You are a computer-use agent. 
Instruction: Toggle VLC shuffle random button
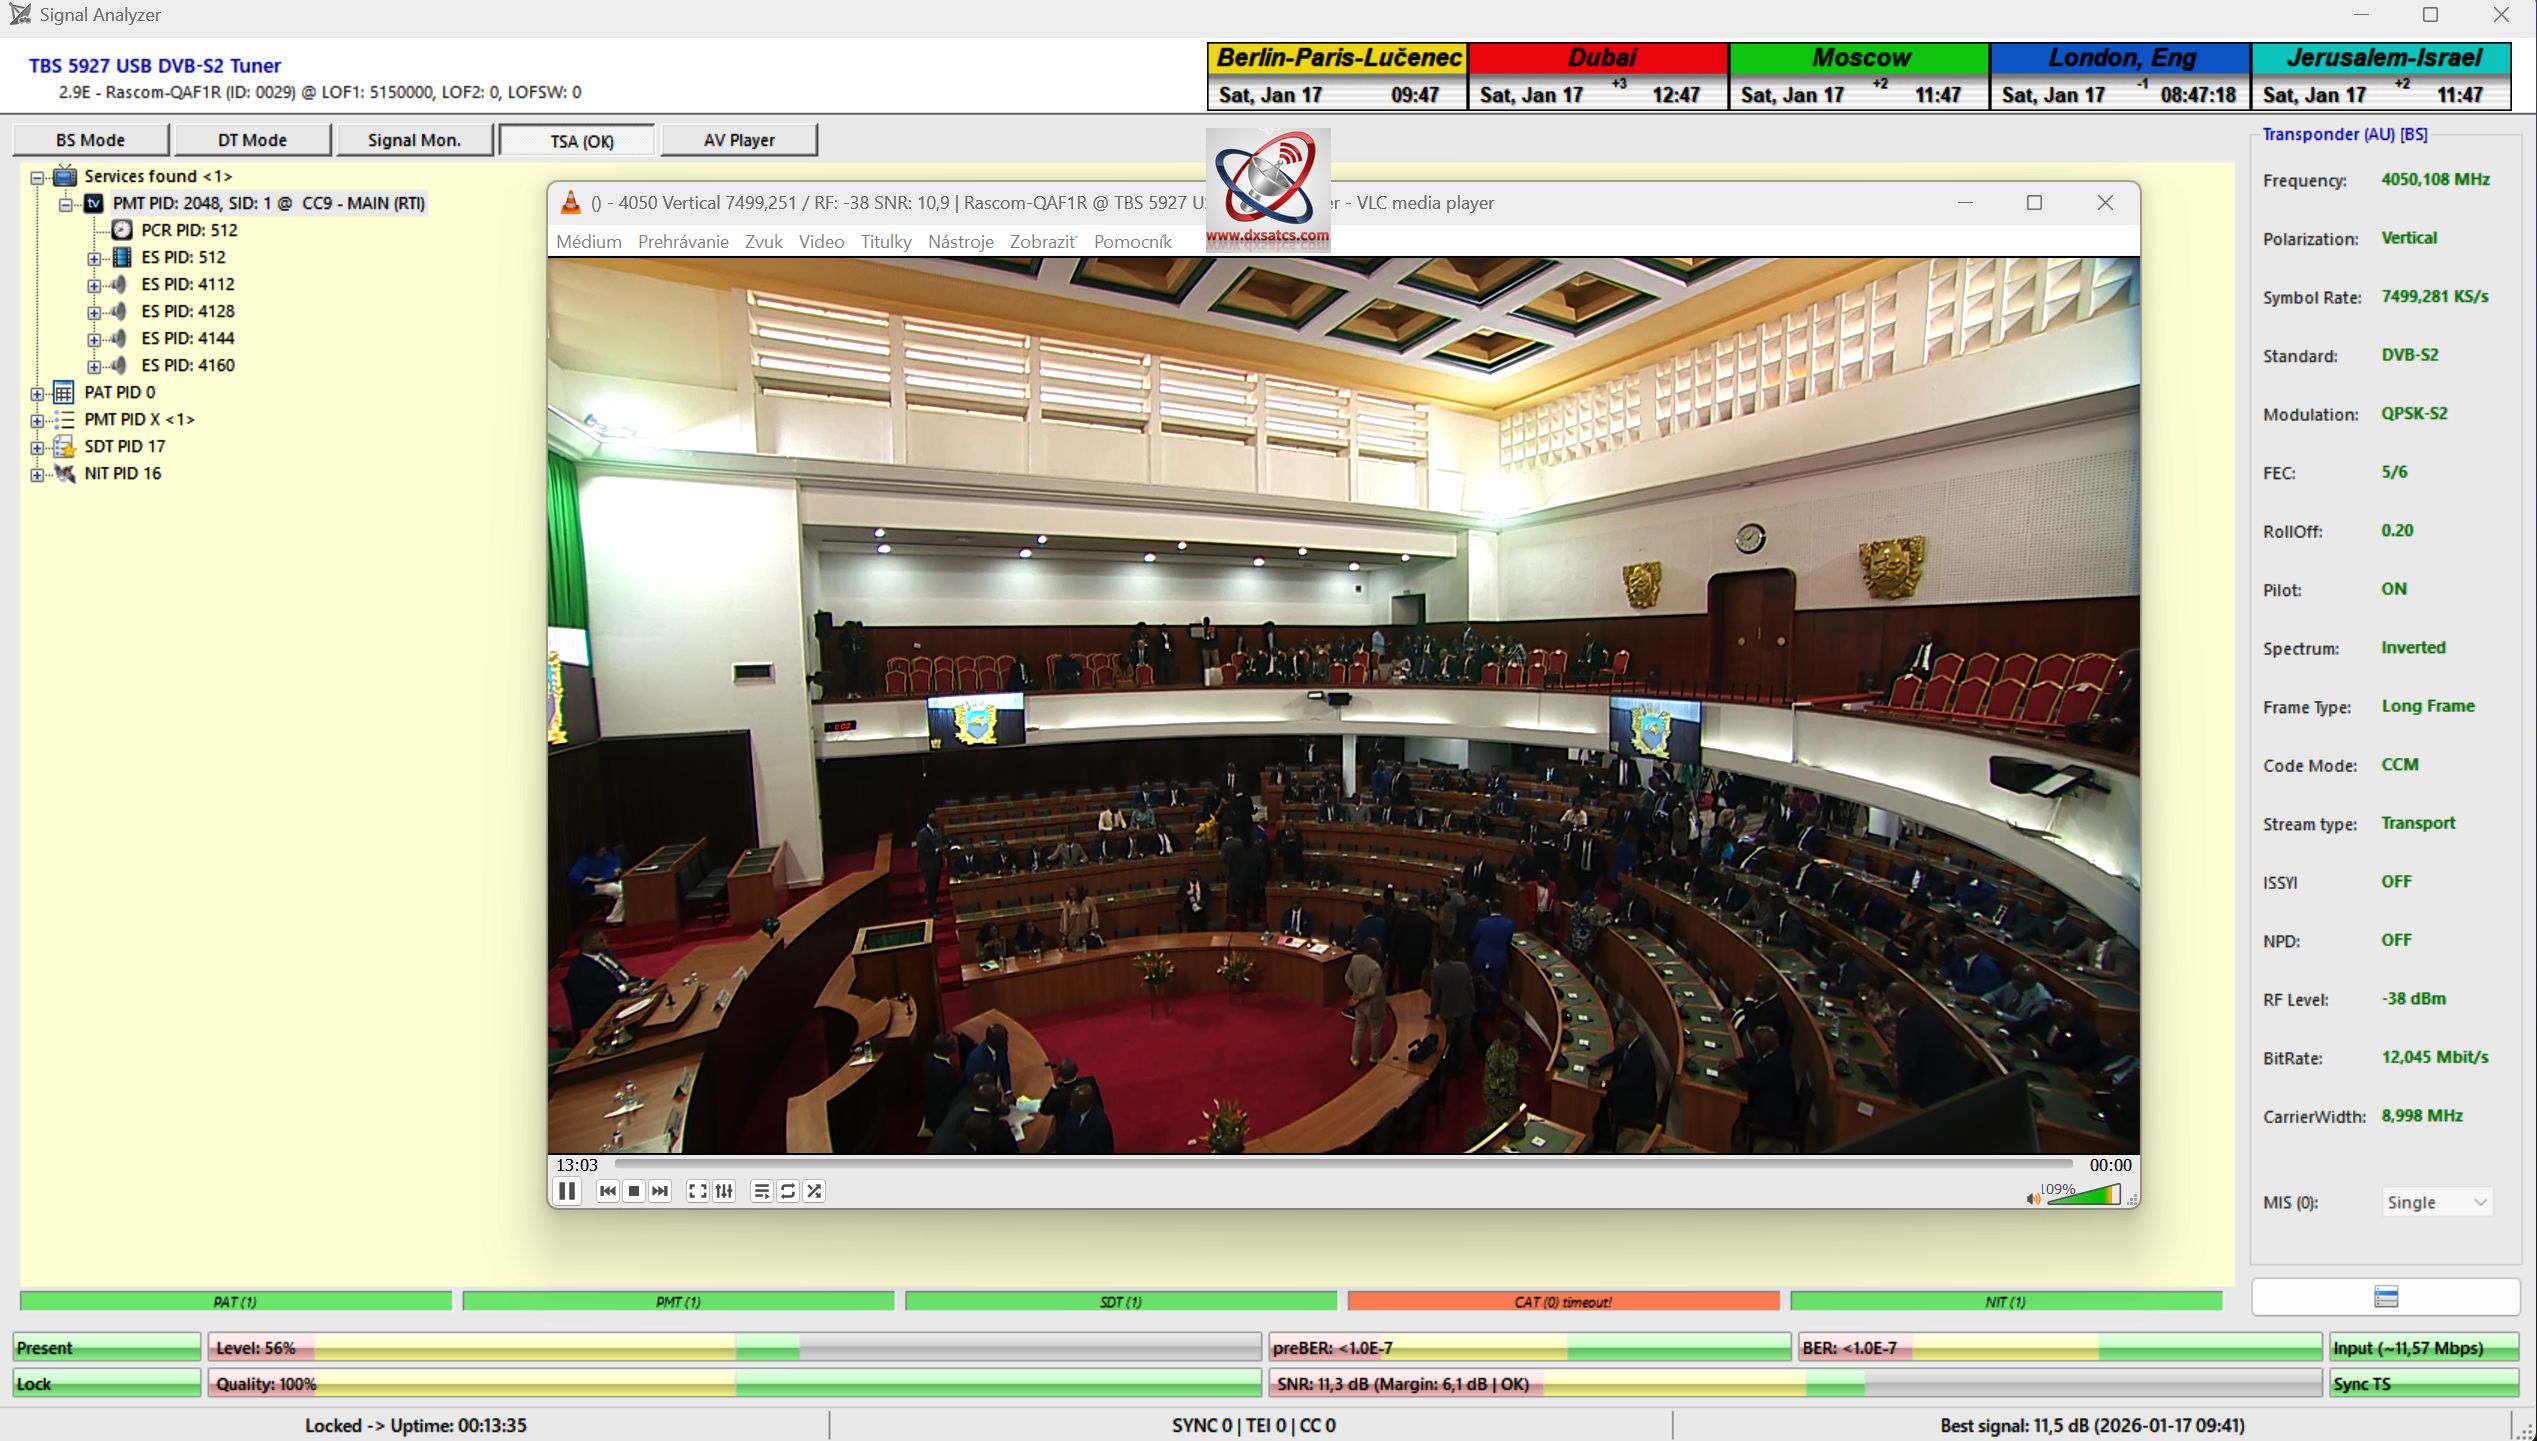pos(814,1191)
